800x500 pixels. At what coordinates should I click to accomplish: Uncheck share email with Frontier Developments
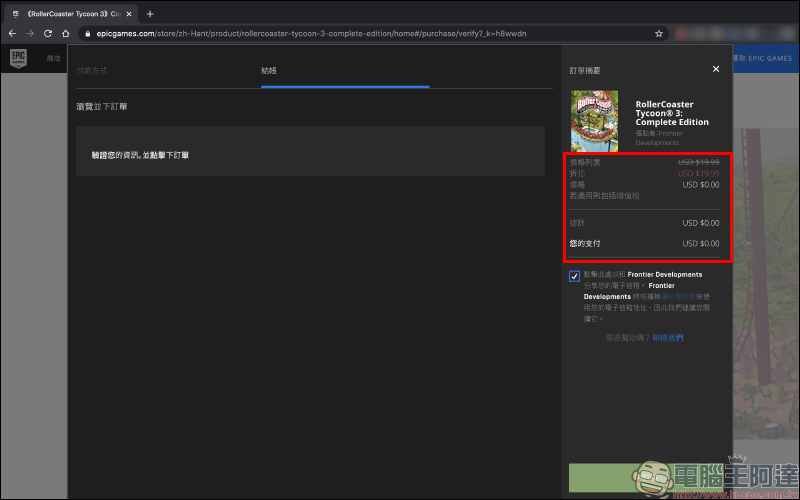pos(574,276)
